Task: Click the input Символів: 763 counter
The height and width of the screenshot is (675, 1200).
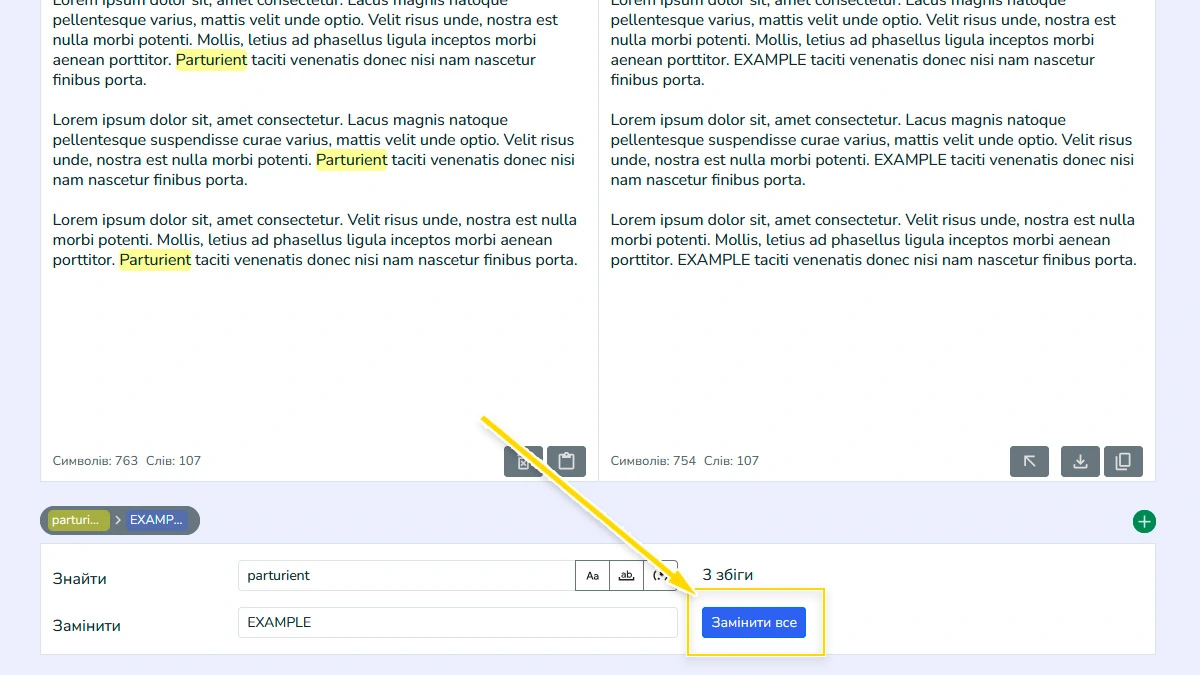Action: tap(95, 461)
